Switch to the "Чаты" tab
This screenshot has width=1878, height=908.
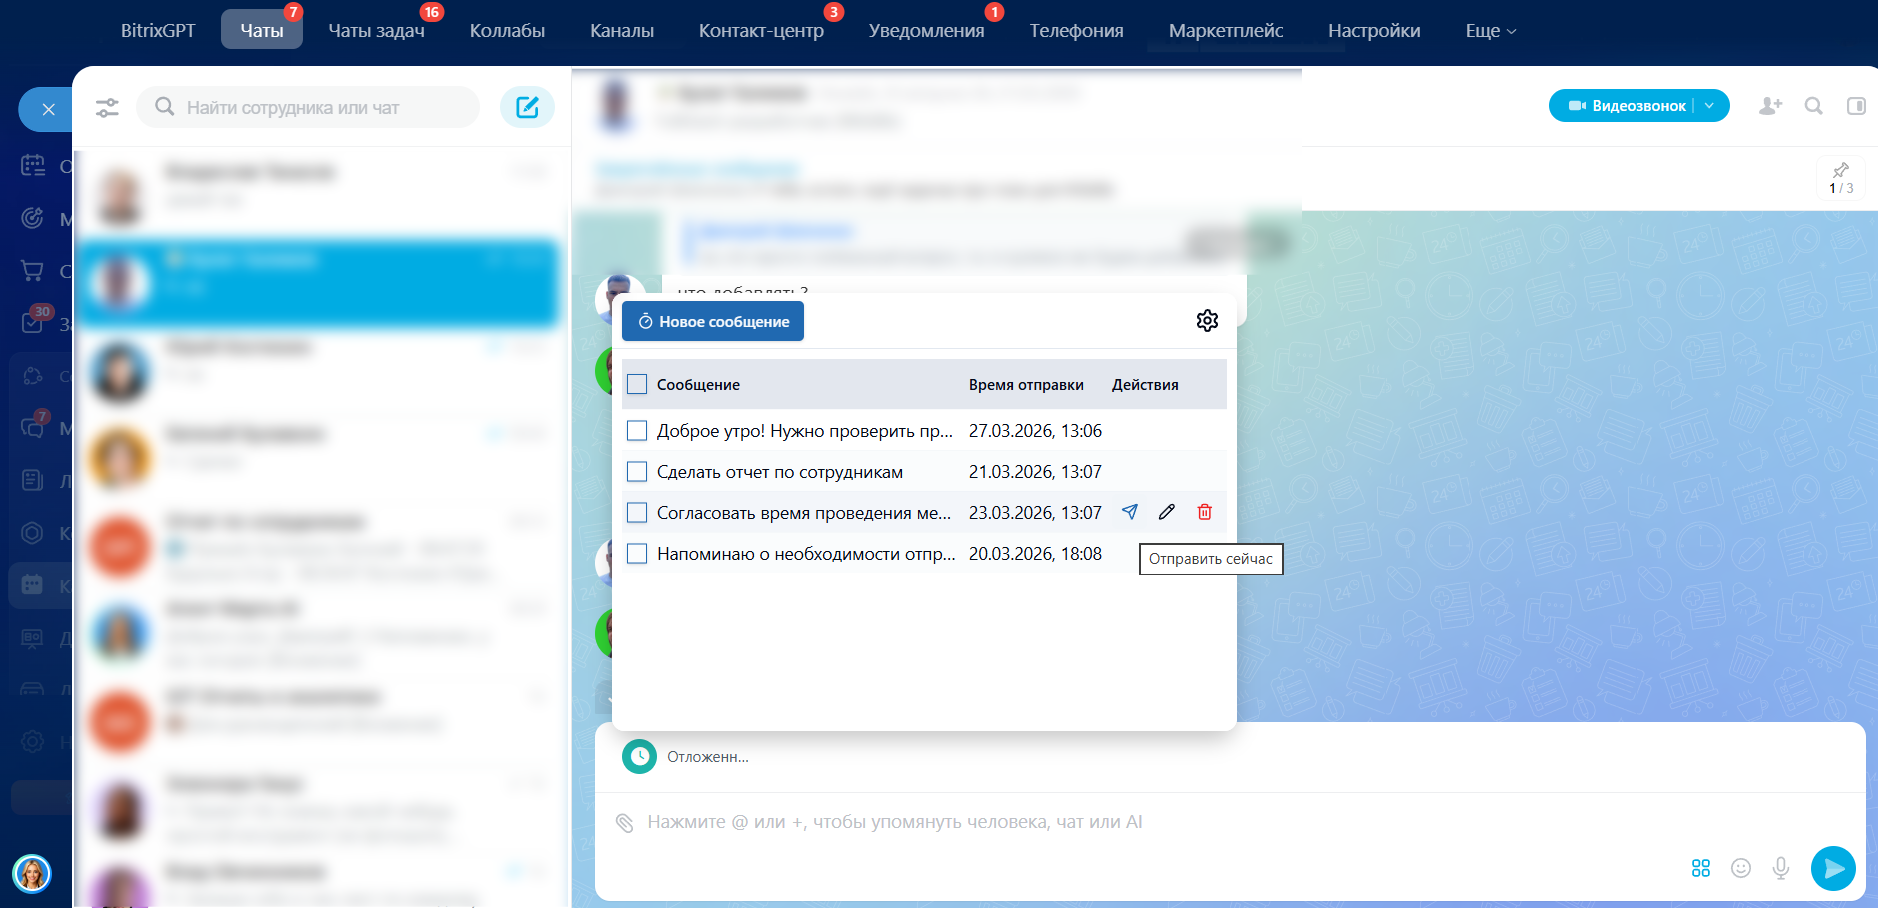[x=262, y=31]
